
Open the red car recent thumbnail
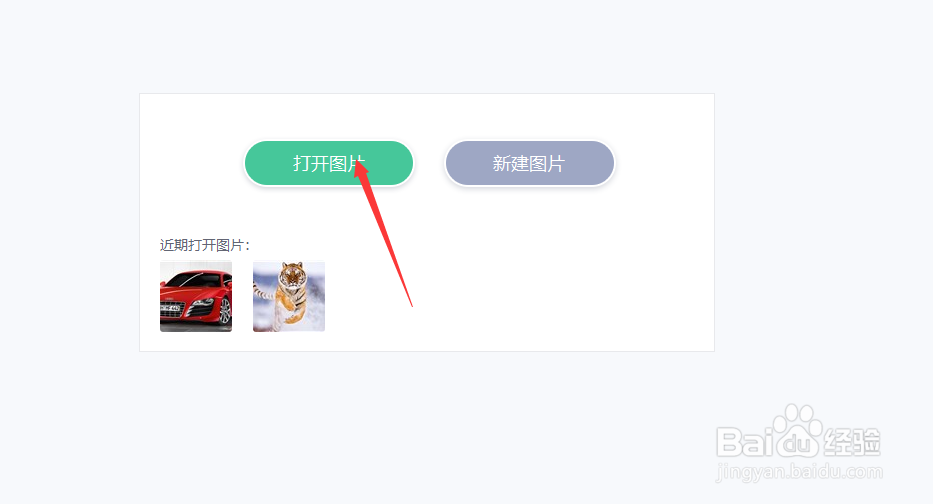(196, 296)
